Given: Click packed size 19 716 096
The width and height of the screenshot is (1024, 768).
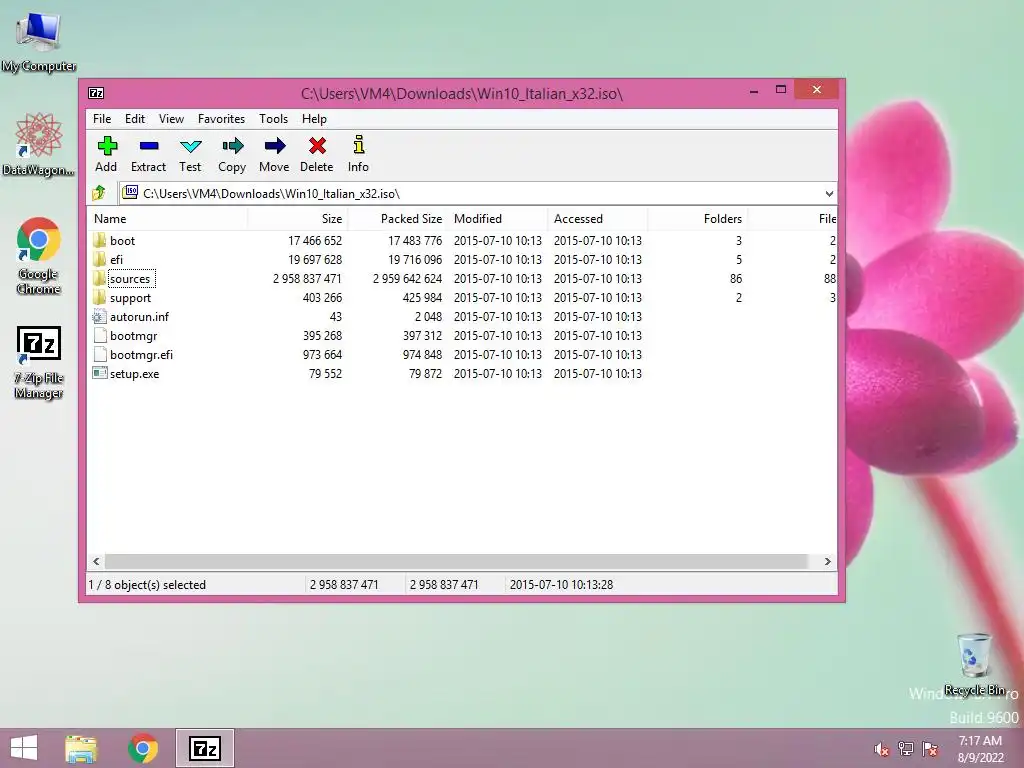Looking at the screenshot, I should pos(415,260).
